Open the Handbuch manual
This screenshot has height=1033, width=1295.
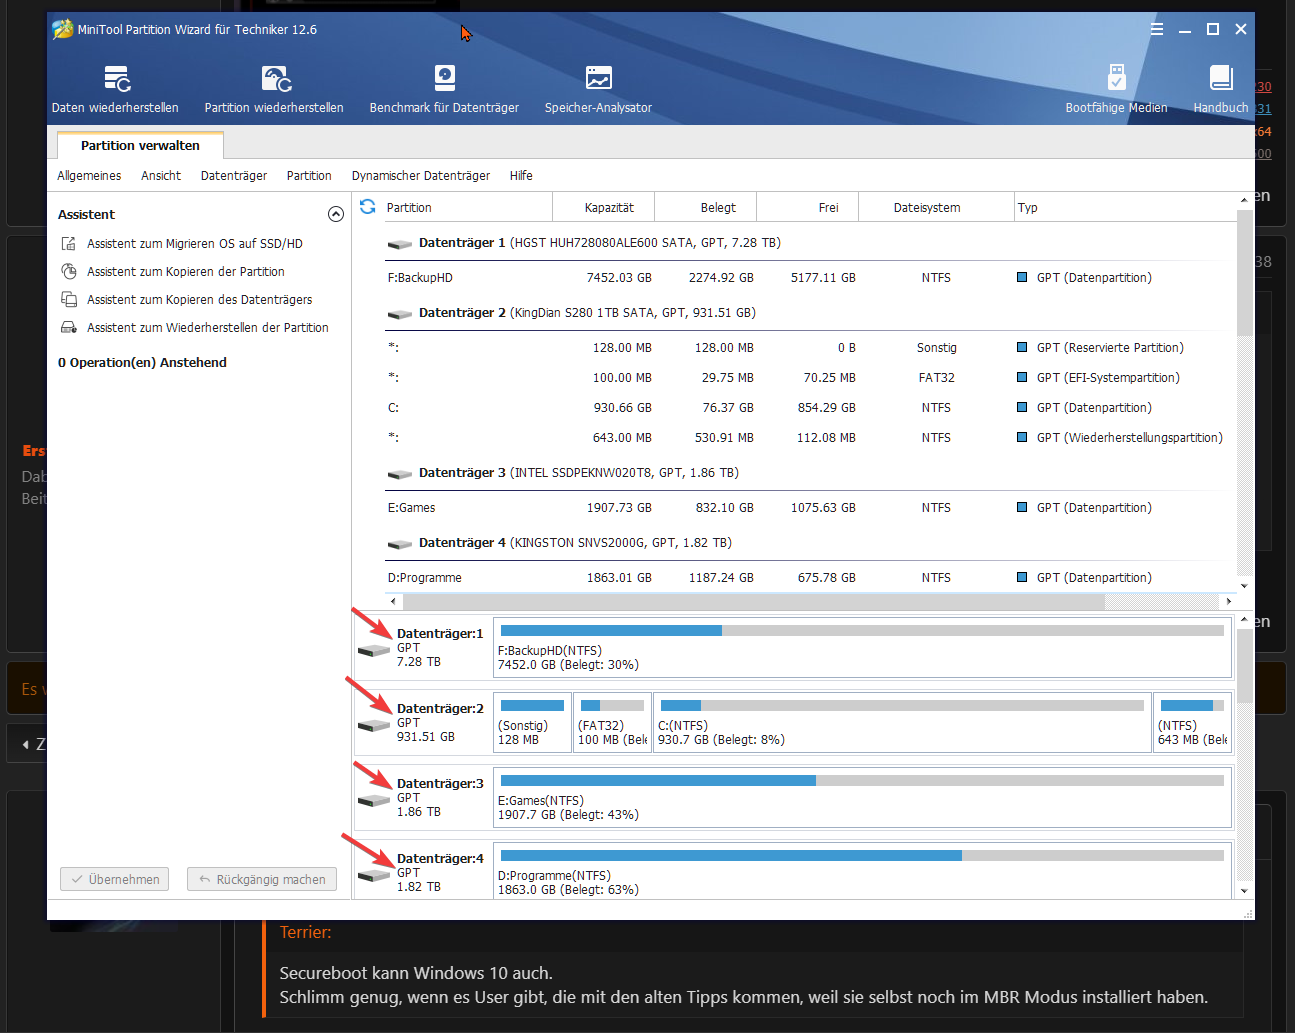[1221, 88]
